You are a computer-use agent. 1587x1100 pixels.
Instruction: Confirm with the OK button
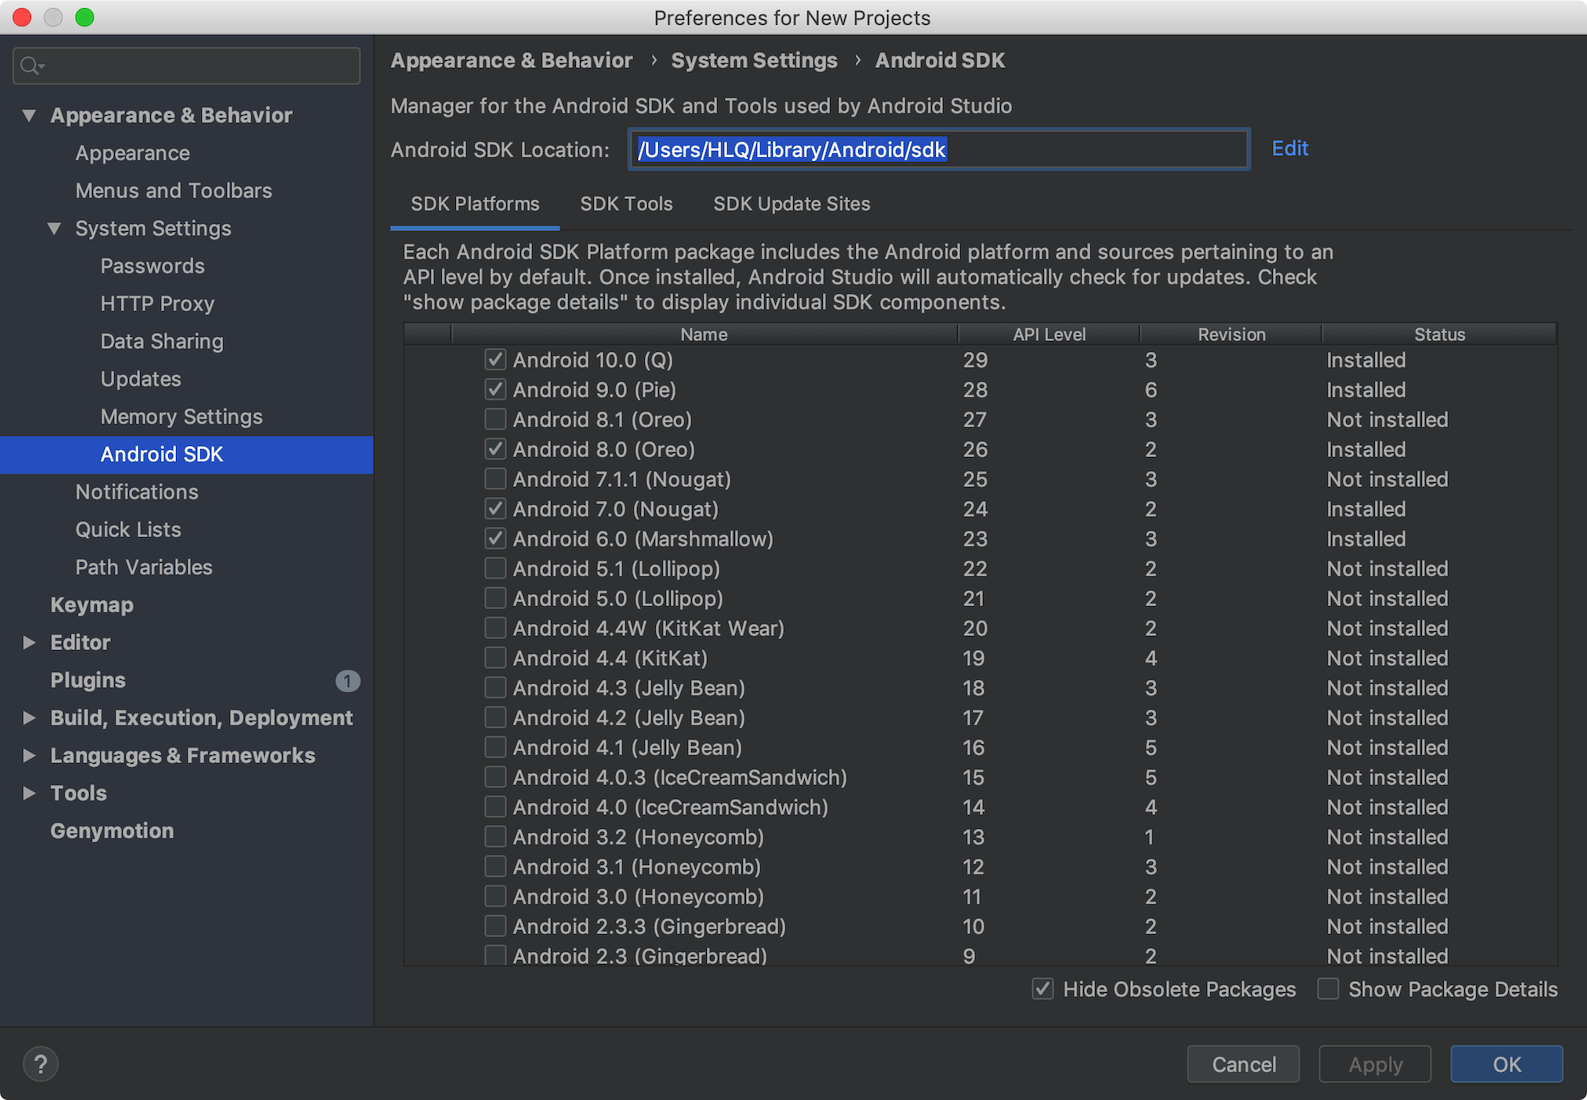pos(1507,1064)
